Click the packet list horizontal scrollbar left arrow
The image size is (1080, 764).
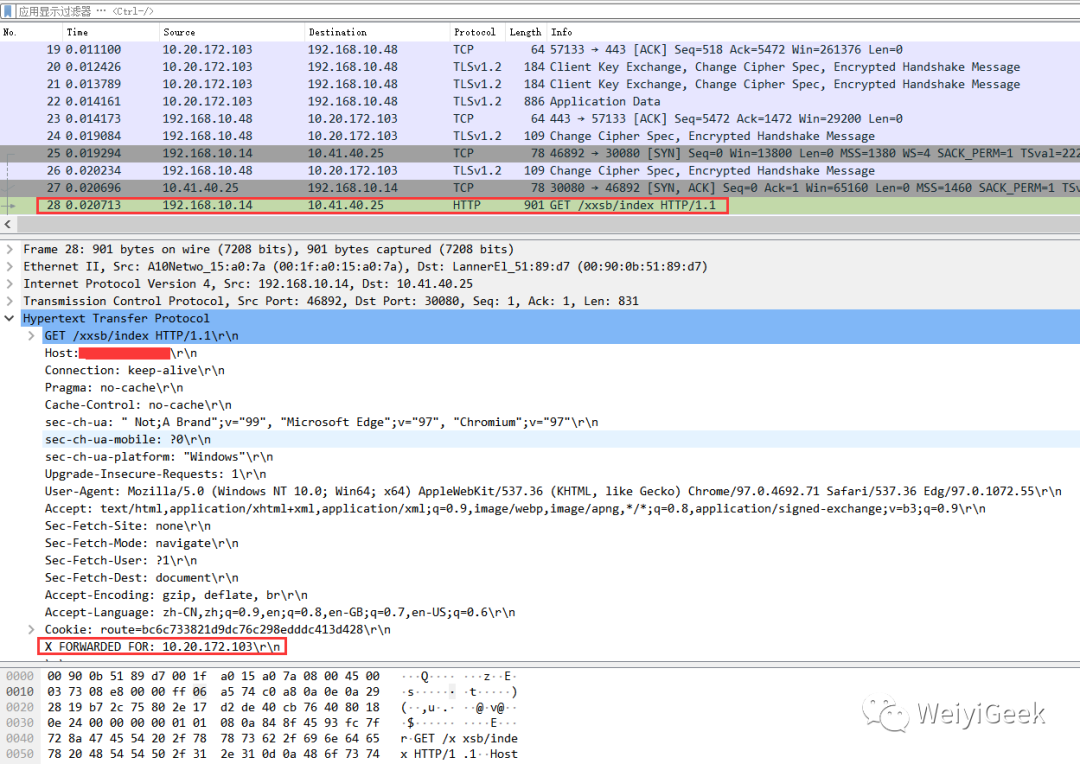tap(8, 225)
